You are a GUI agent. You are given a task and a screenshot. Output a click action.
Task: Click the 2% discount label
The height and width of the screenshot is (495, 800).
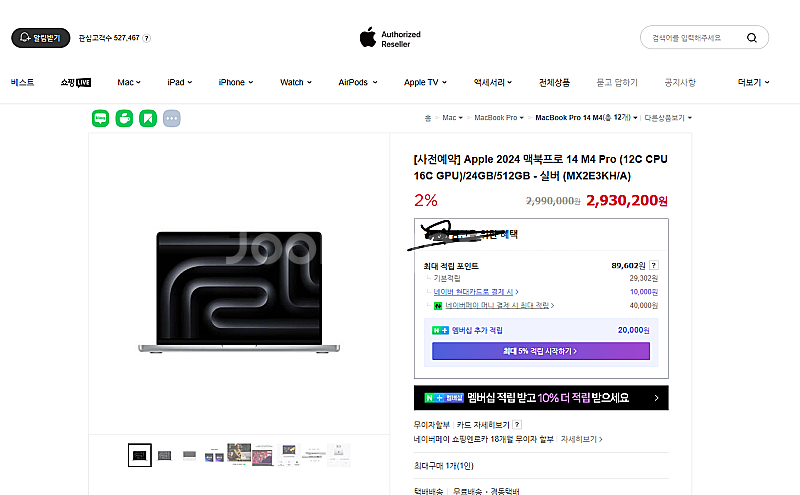click(x=426, y=200)
